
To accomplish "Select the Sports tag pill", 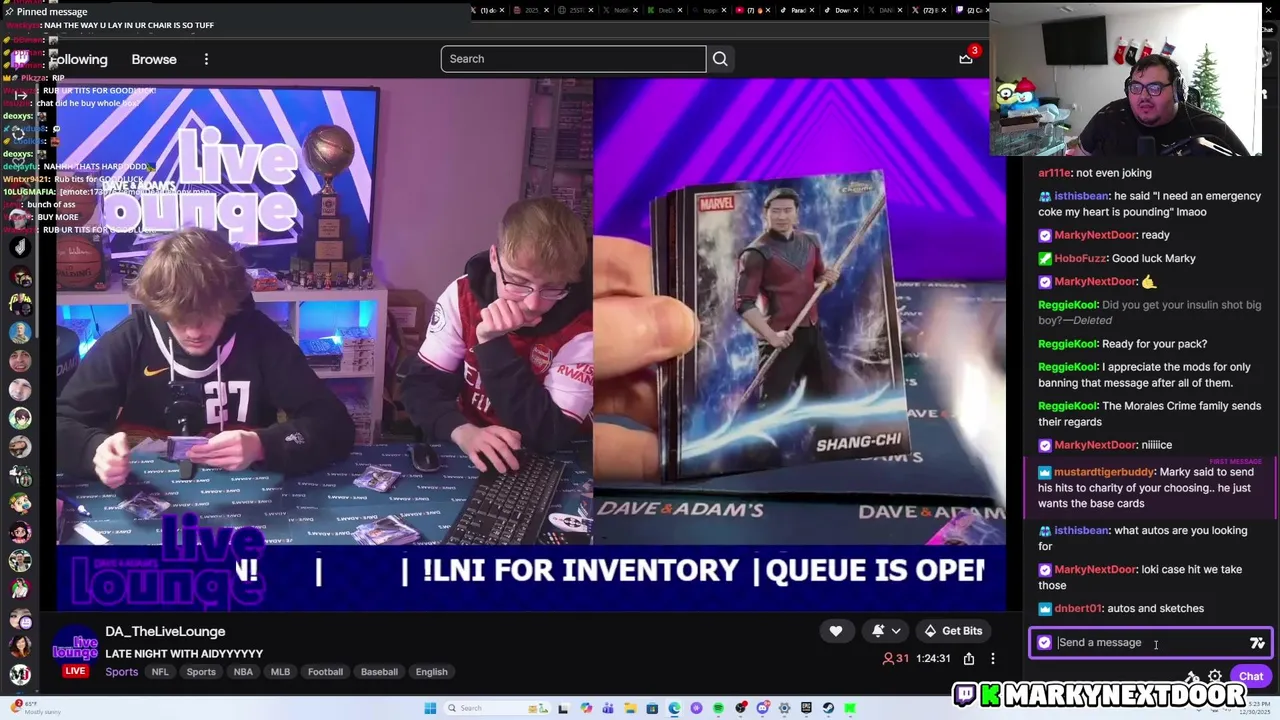I will [201, 672].
